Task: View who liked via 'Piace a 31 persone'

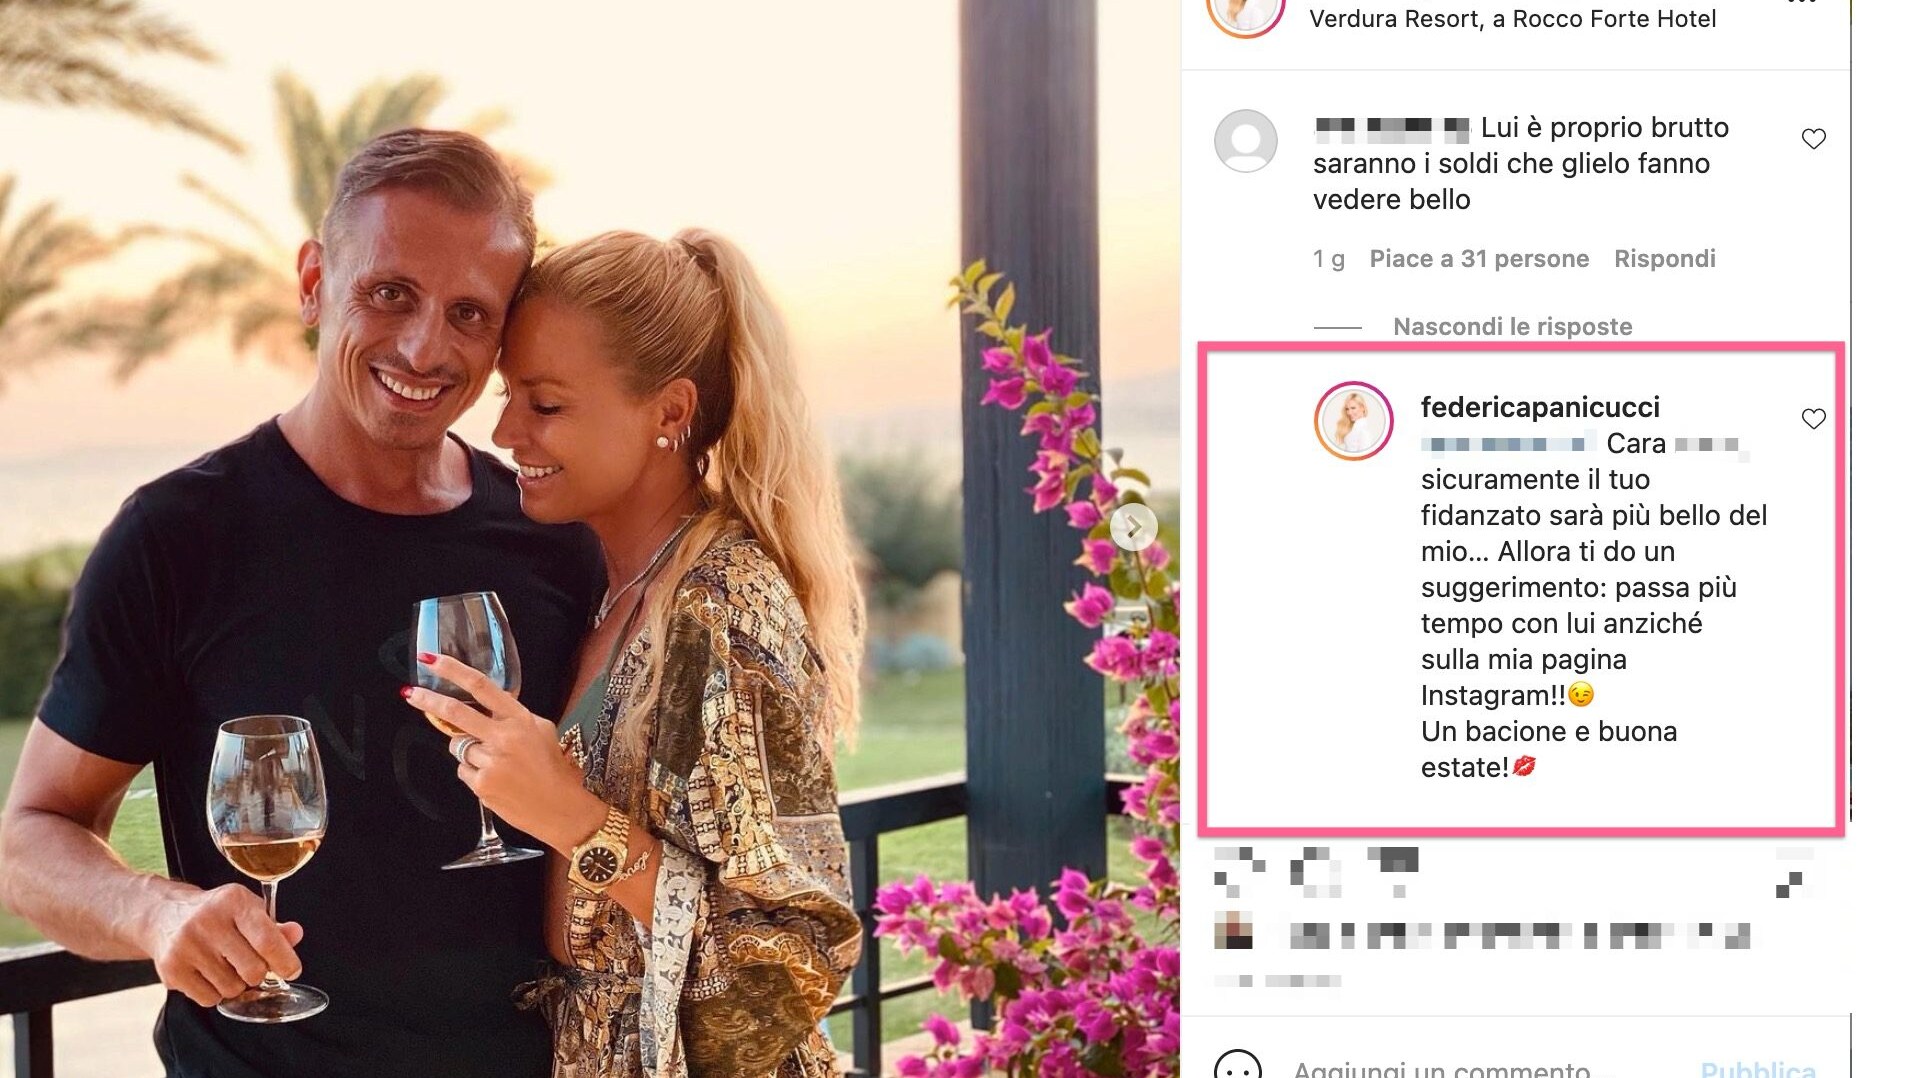Action: pos(1479,259)
